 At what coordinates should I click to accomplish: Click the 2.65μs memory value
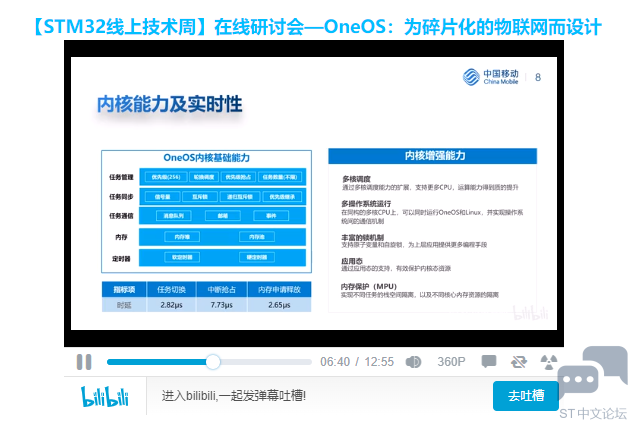(279, 305)
